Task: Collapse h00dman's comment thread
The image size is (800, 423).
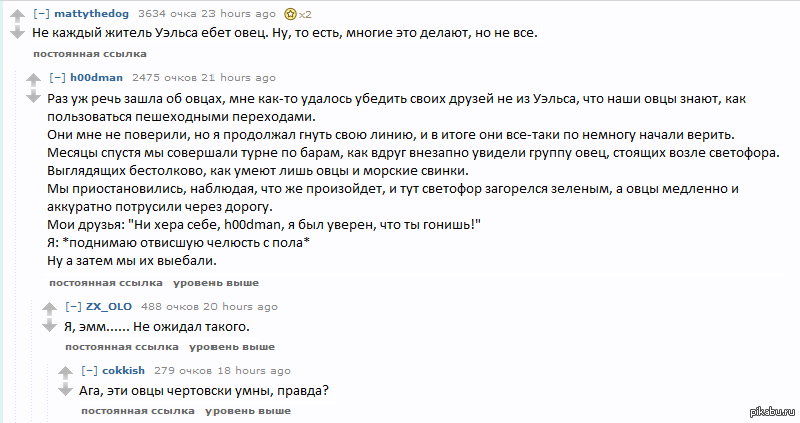Action: coord(57,77)
